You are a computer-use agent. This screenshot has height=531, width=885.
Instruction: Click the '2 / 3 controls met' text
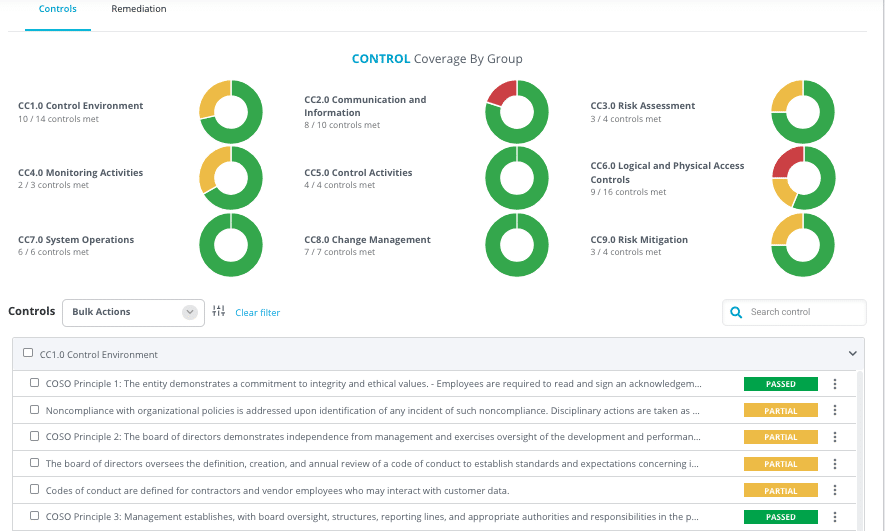(x=54, y=185)
